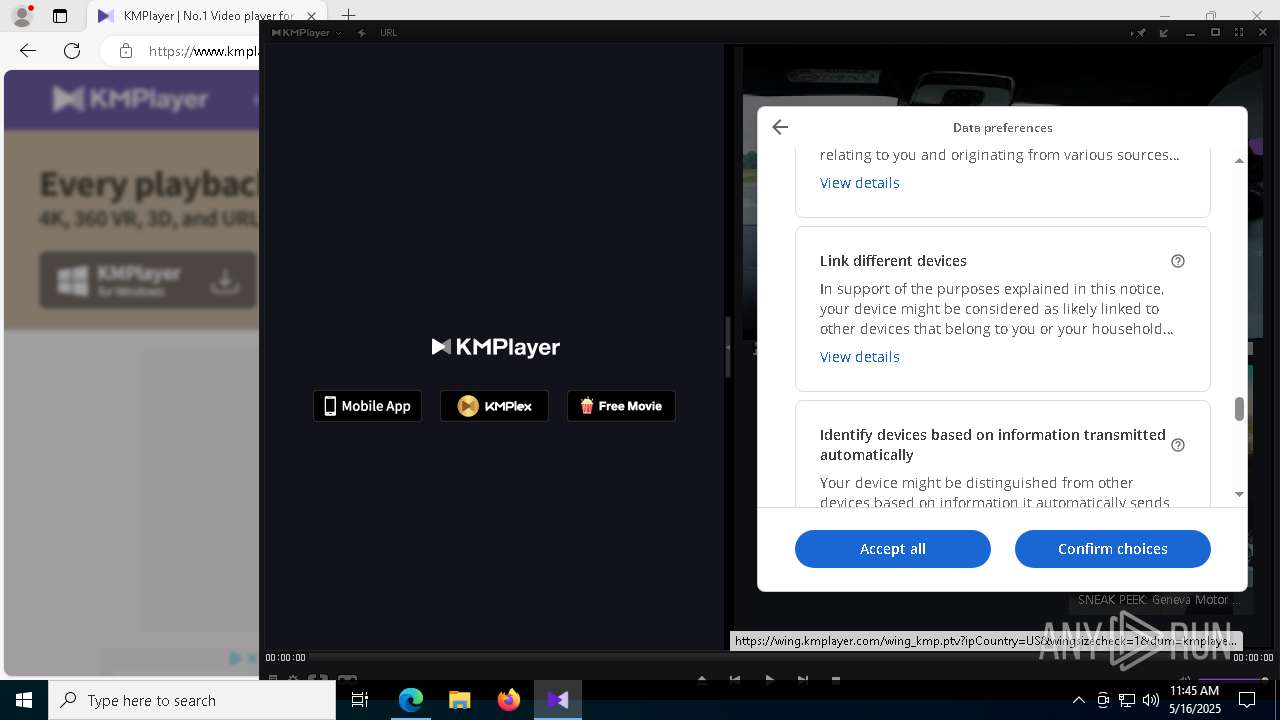Play video in KMPlayer
Image resolution: width=1280 pixels, height=720 pixels.
(x=769, y=680)
